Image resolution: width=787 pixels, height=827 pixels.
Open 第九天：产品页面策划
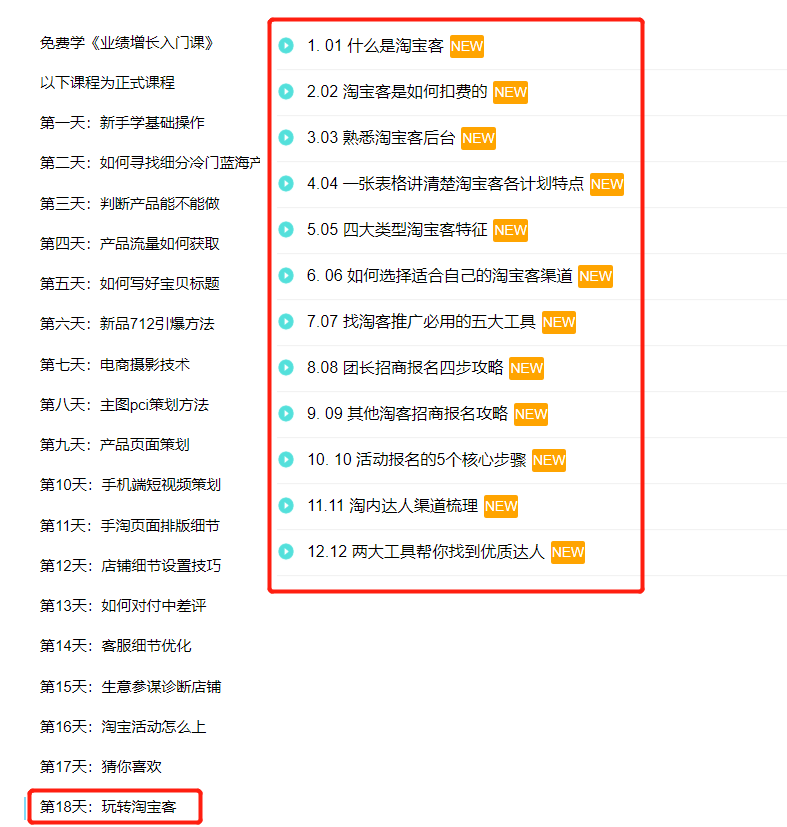coord(115,445)
